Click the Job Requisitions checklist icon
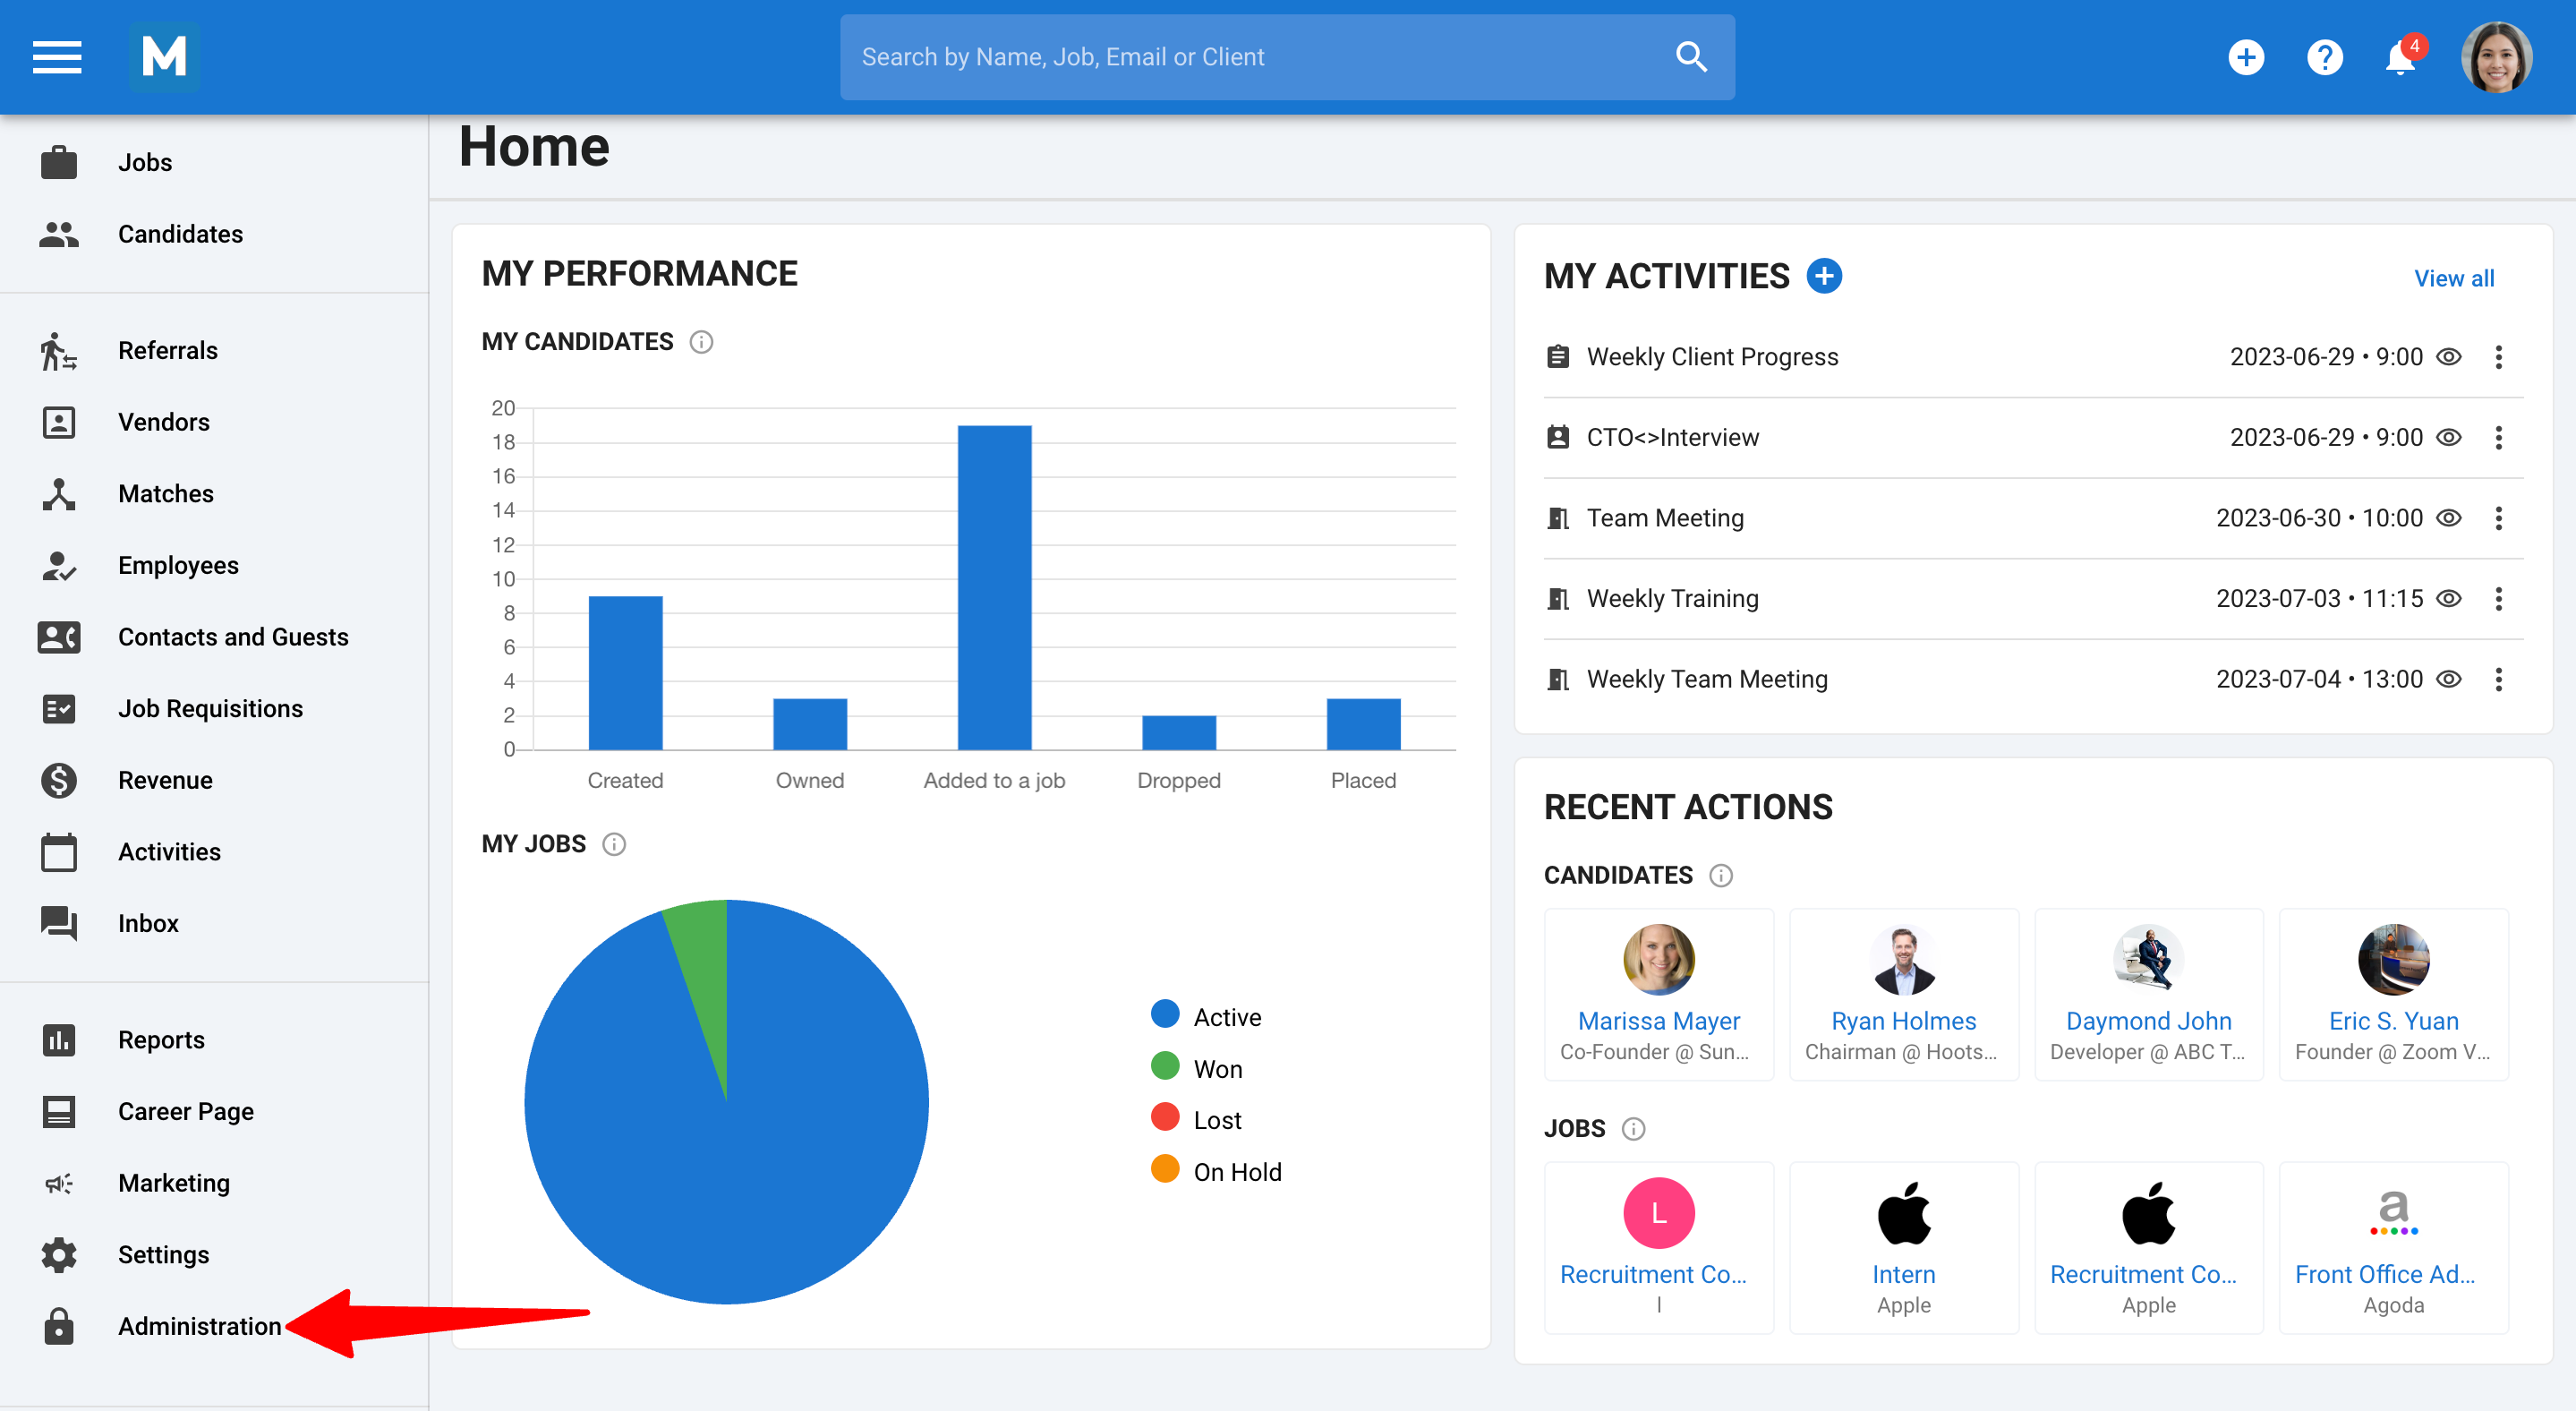 click(x=59, y=709)
